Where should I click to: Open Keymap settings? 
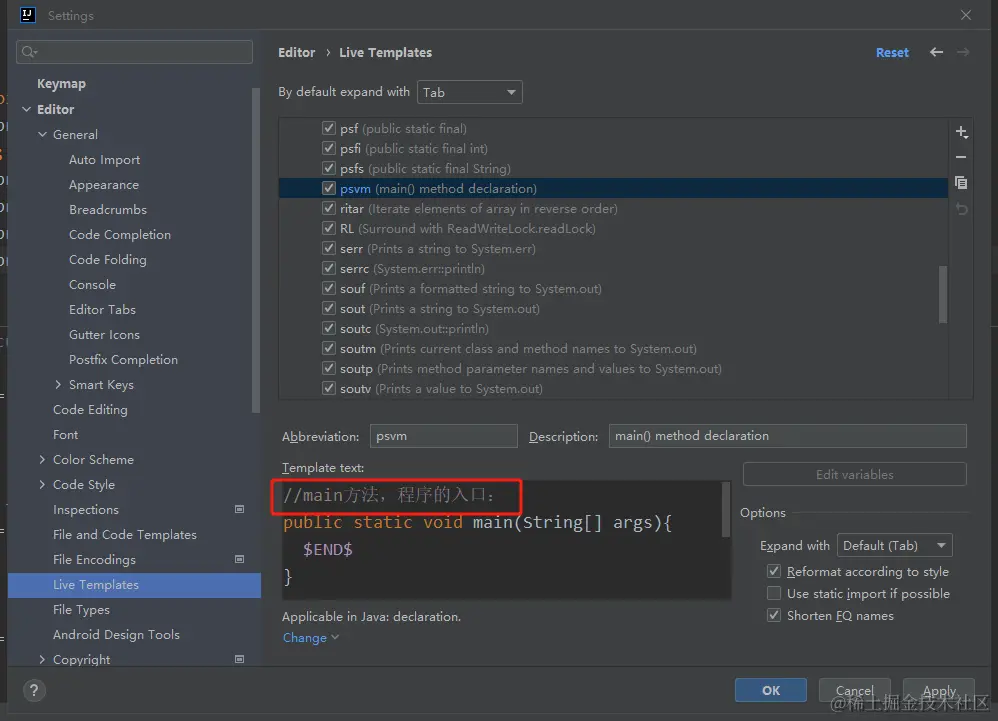tap(61, 84)
